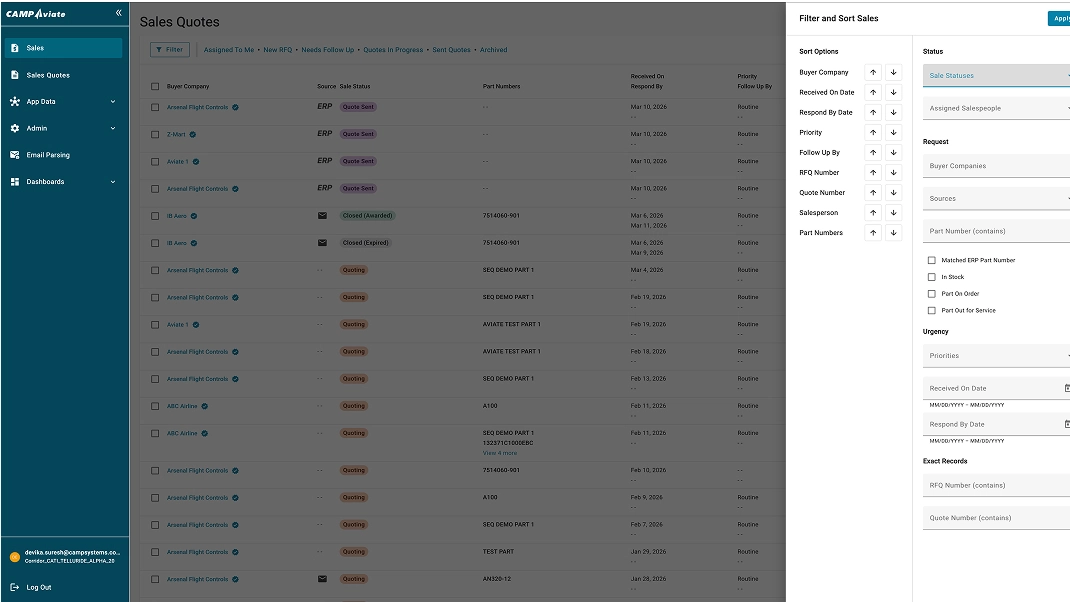This screenshot has height=602, width=1070.
Task: Expand the App Data menu chevron
Action: (x=113, y=102)
